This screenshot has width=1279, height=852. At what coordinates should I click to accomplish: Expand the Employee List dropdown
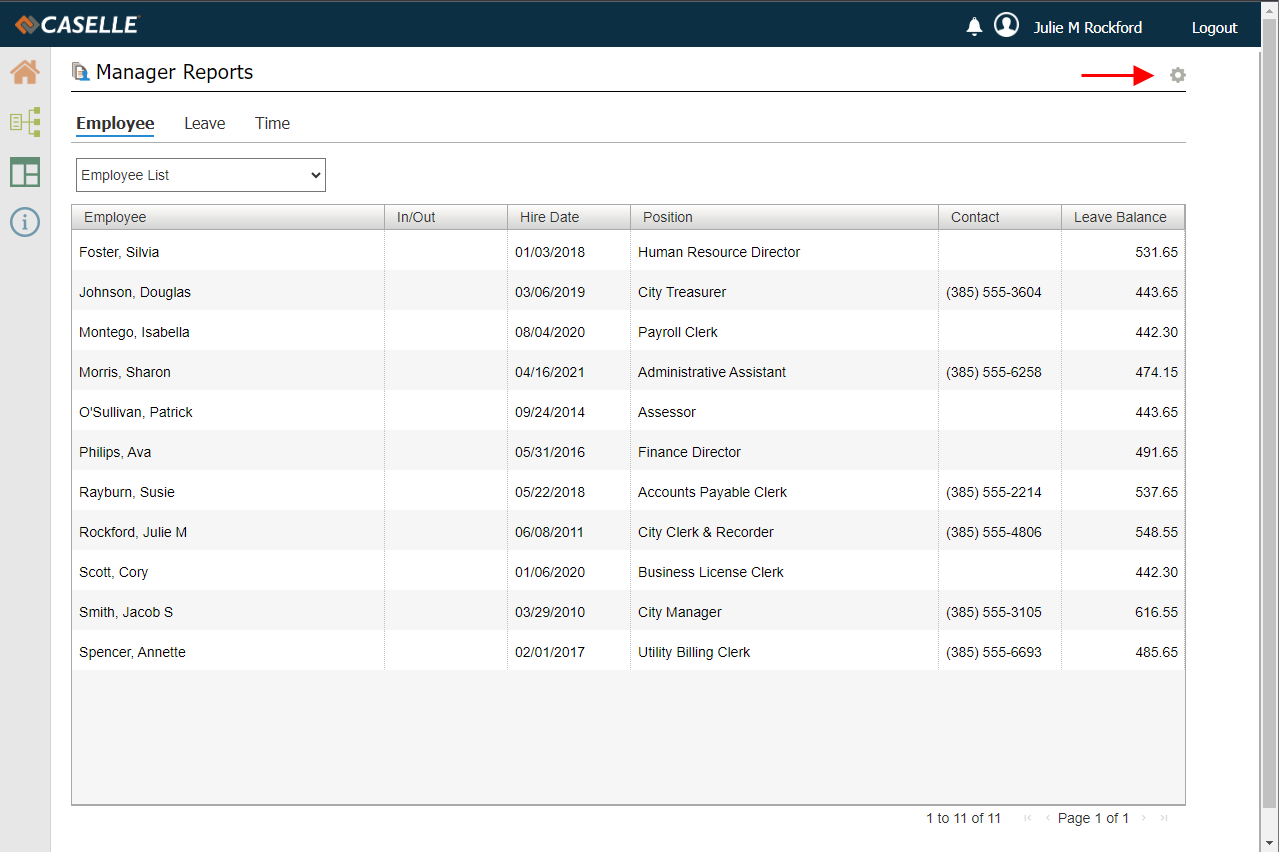201,175
